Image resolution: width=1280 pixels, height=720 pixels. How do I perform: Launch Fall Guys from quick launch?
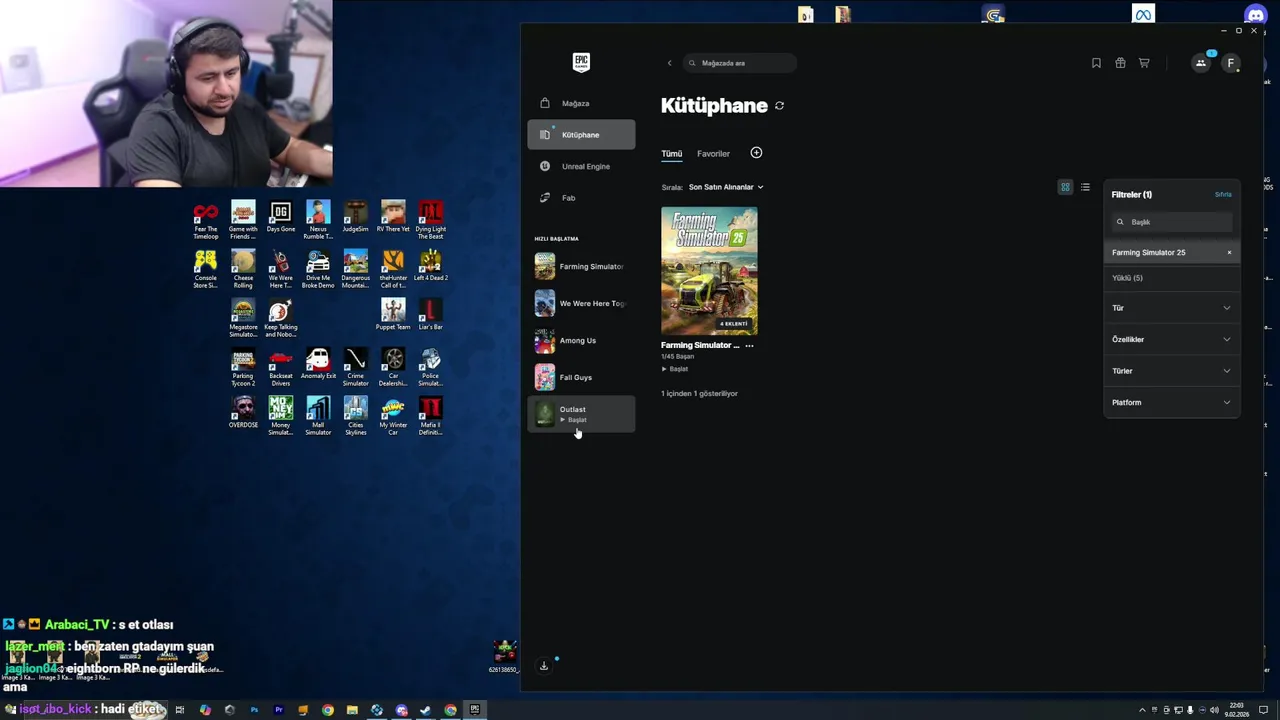click(580, 377)
